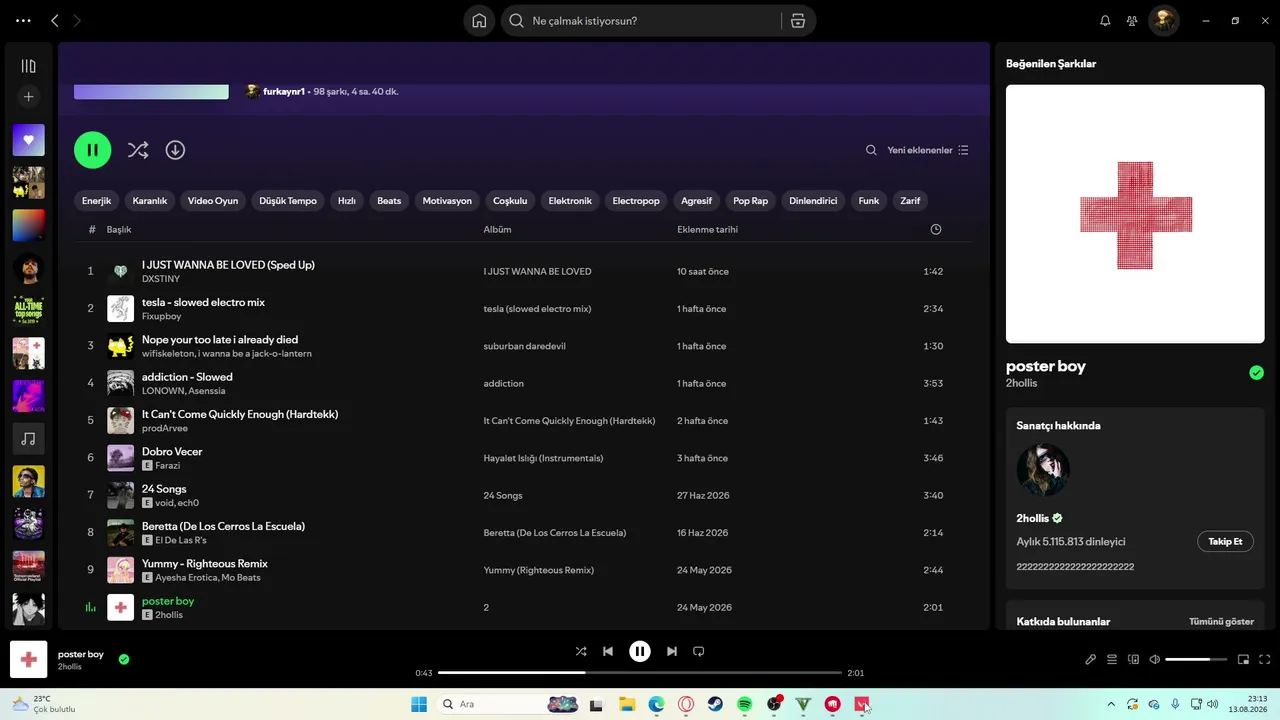1280x720 pixels.
Task: Go back with the left arrow
Action: [55, 21]
